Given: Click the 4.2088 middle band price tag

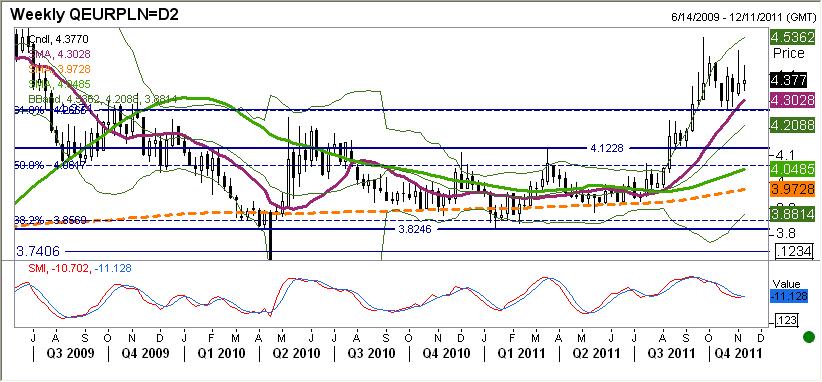Looking at the screenshot, I should (792, 125).
